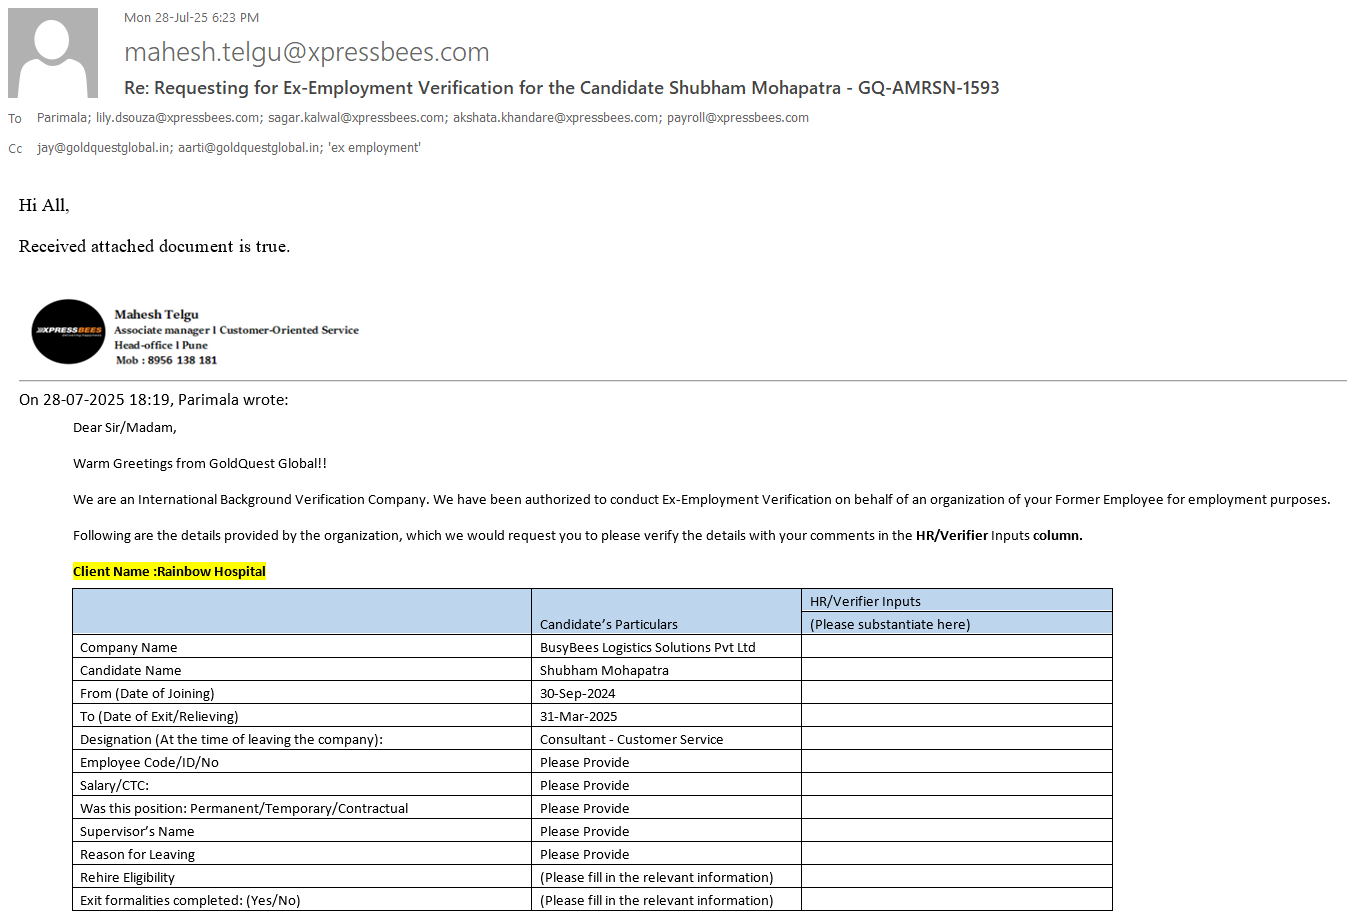Click the highlighted Client Name Rainbow Hospital text
This screenshot has width=1347, height=911.
coord(169,572)
